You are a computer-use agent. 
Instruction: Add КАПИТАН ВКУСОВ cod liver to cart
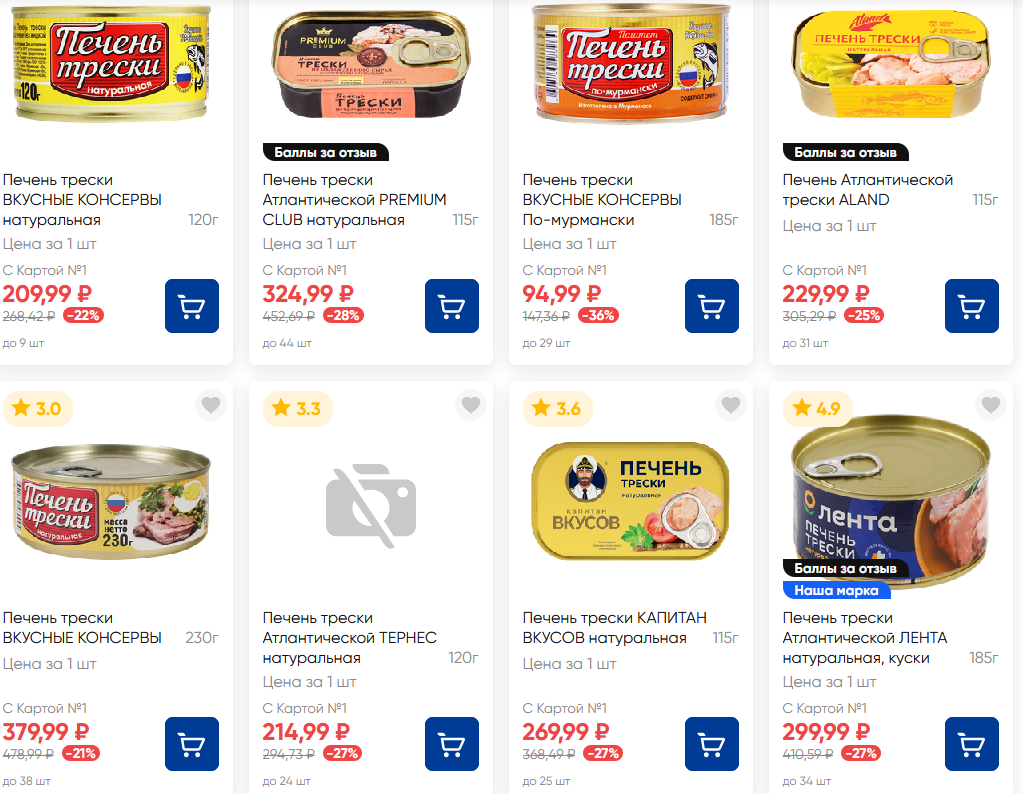(711, 744)
